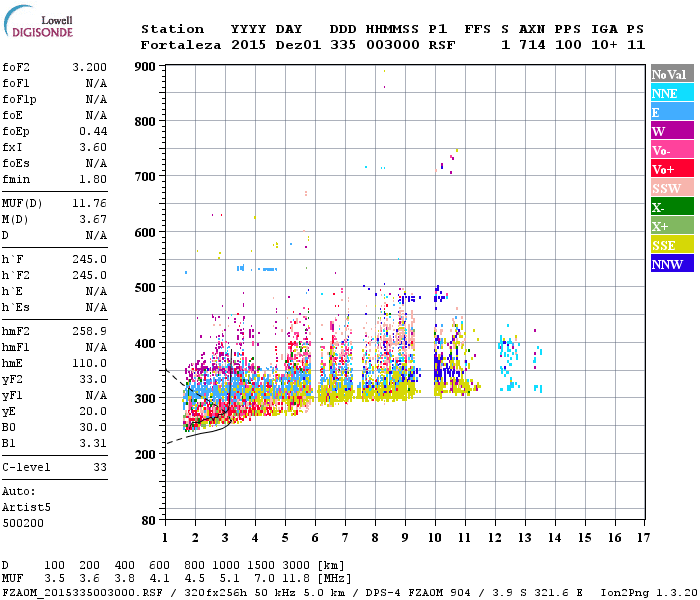The image size is (700, 600).
Task: Click the M(D) value 3.67
Action: point(93,220)
